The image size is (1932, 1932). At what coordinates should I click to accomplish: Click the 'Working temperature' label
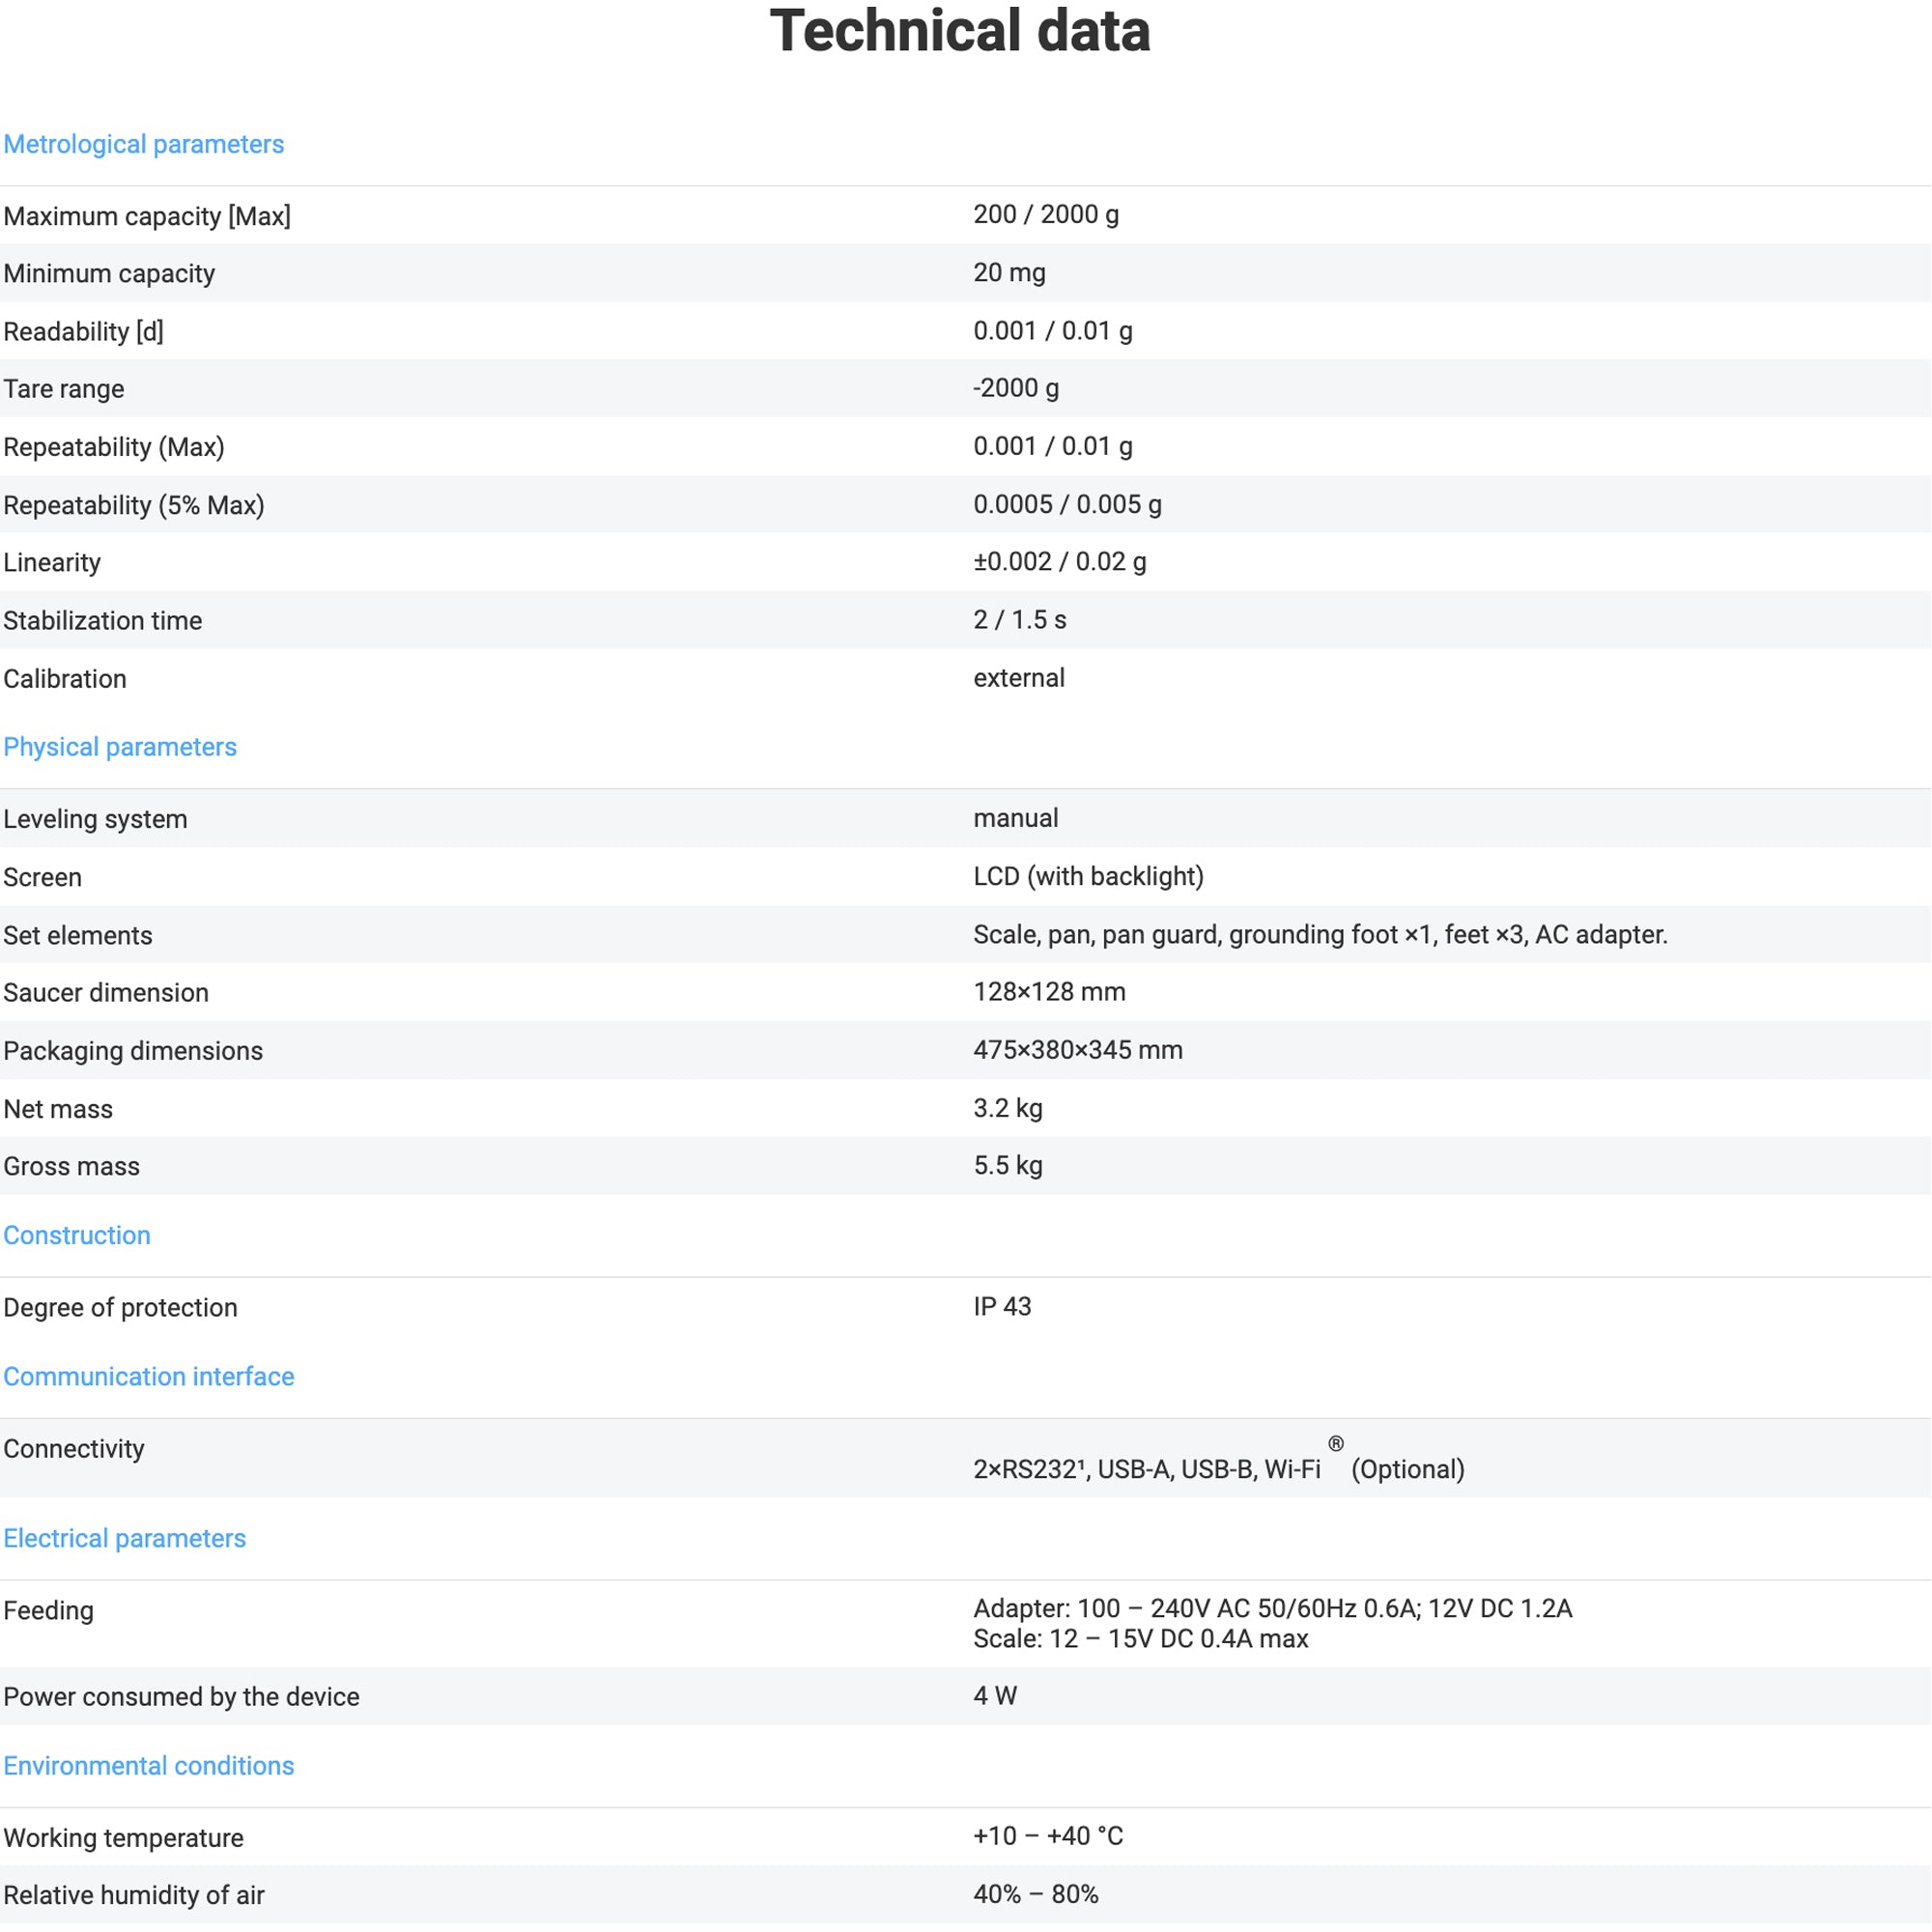click(124, 1838)
